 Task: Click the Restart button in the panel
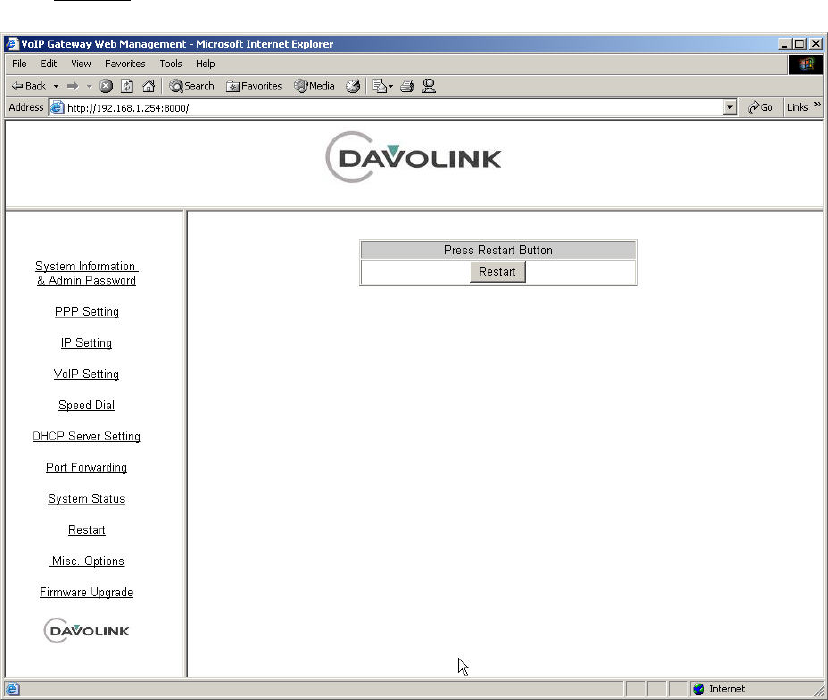497,272
